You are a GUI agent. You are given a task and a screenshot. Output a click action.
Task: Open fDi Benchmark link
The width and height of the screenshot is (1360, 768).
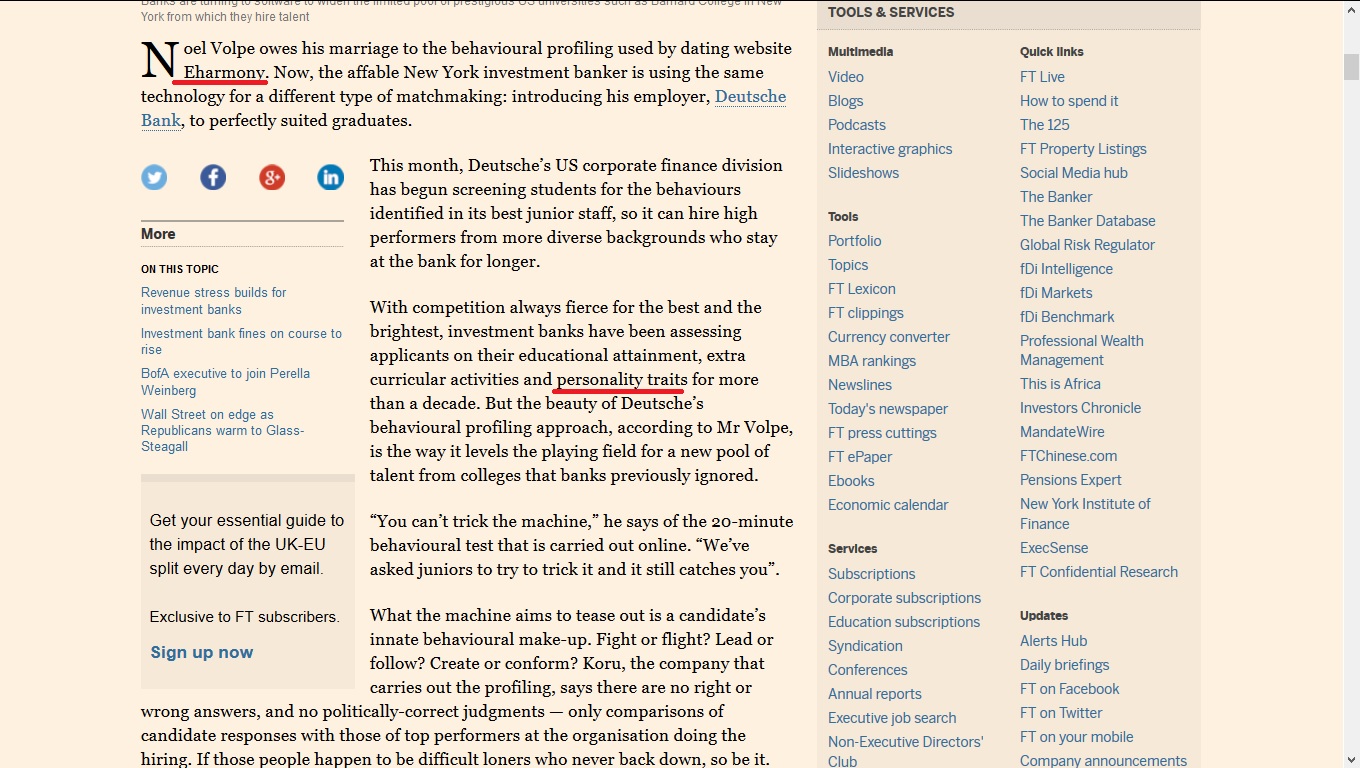1067,317
